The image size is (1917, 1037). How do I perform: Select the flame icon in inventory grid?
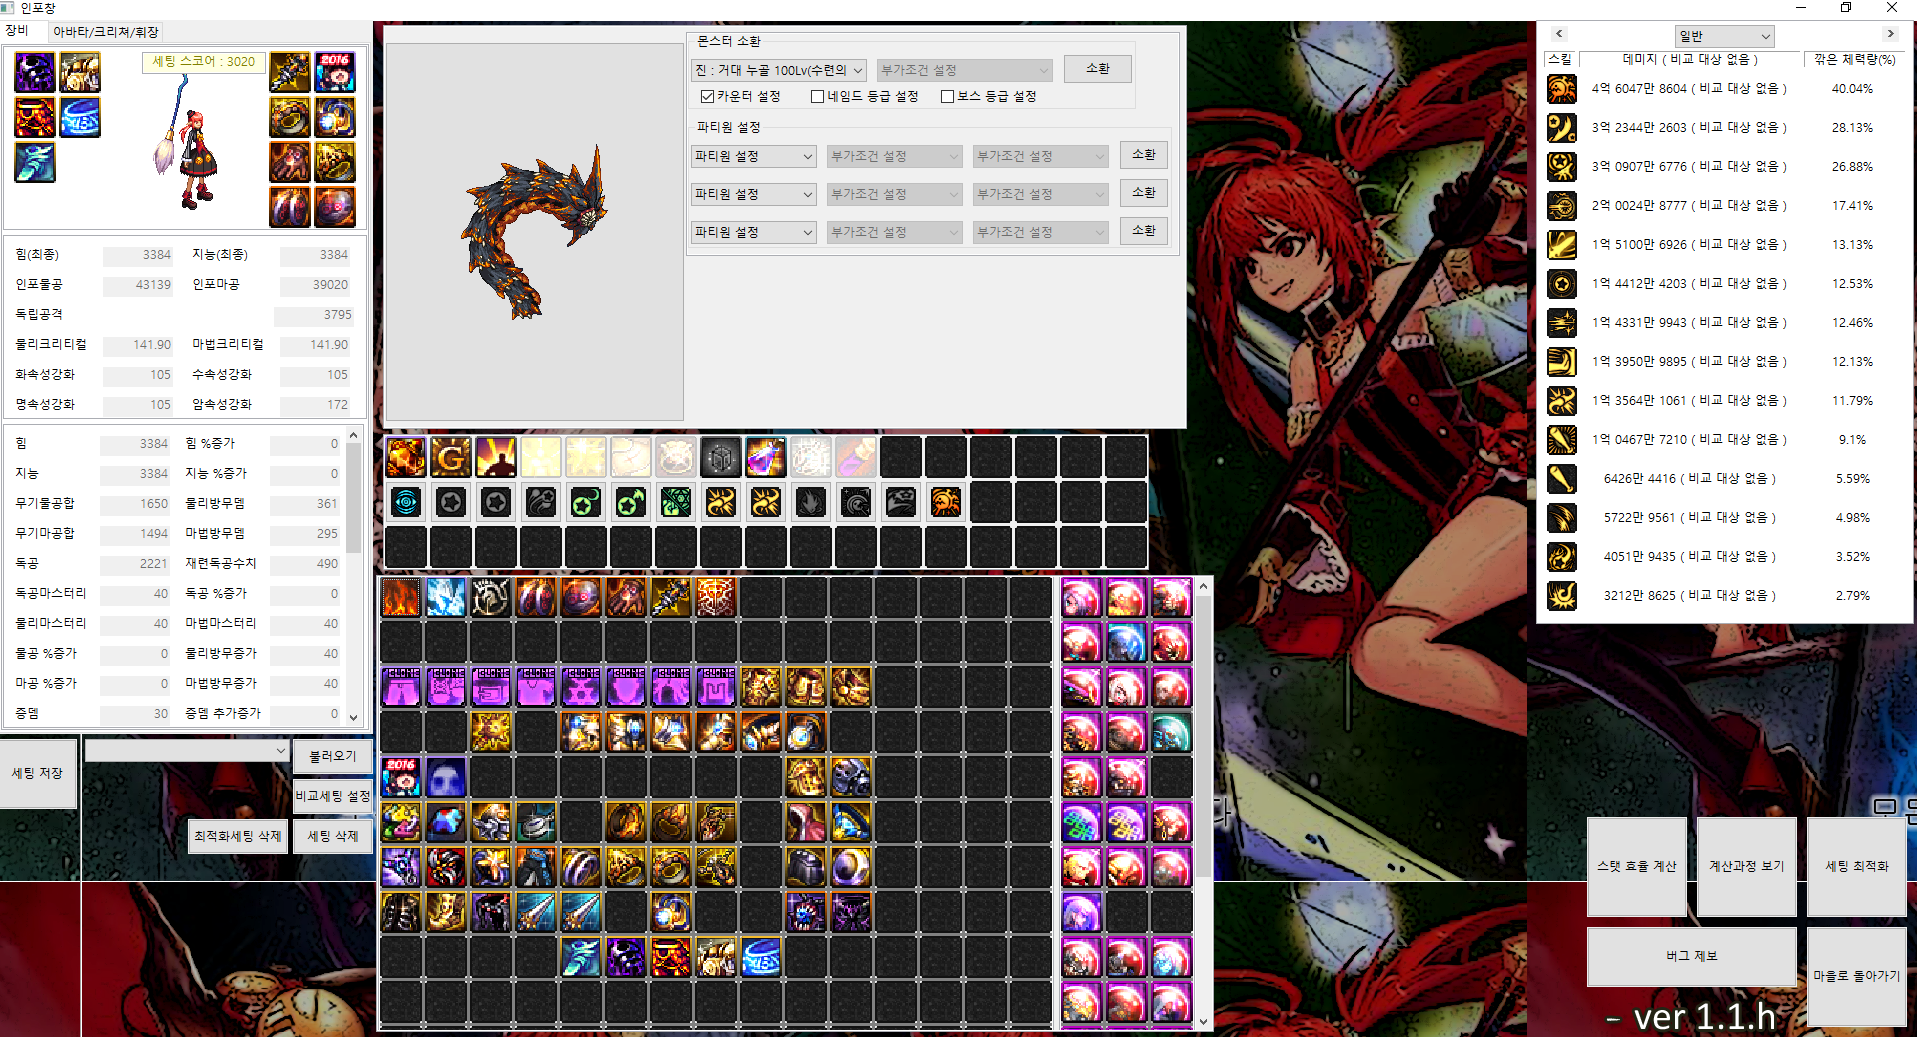[x=401, y=598]
